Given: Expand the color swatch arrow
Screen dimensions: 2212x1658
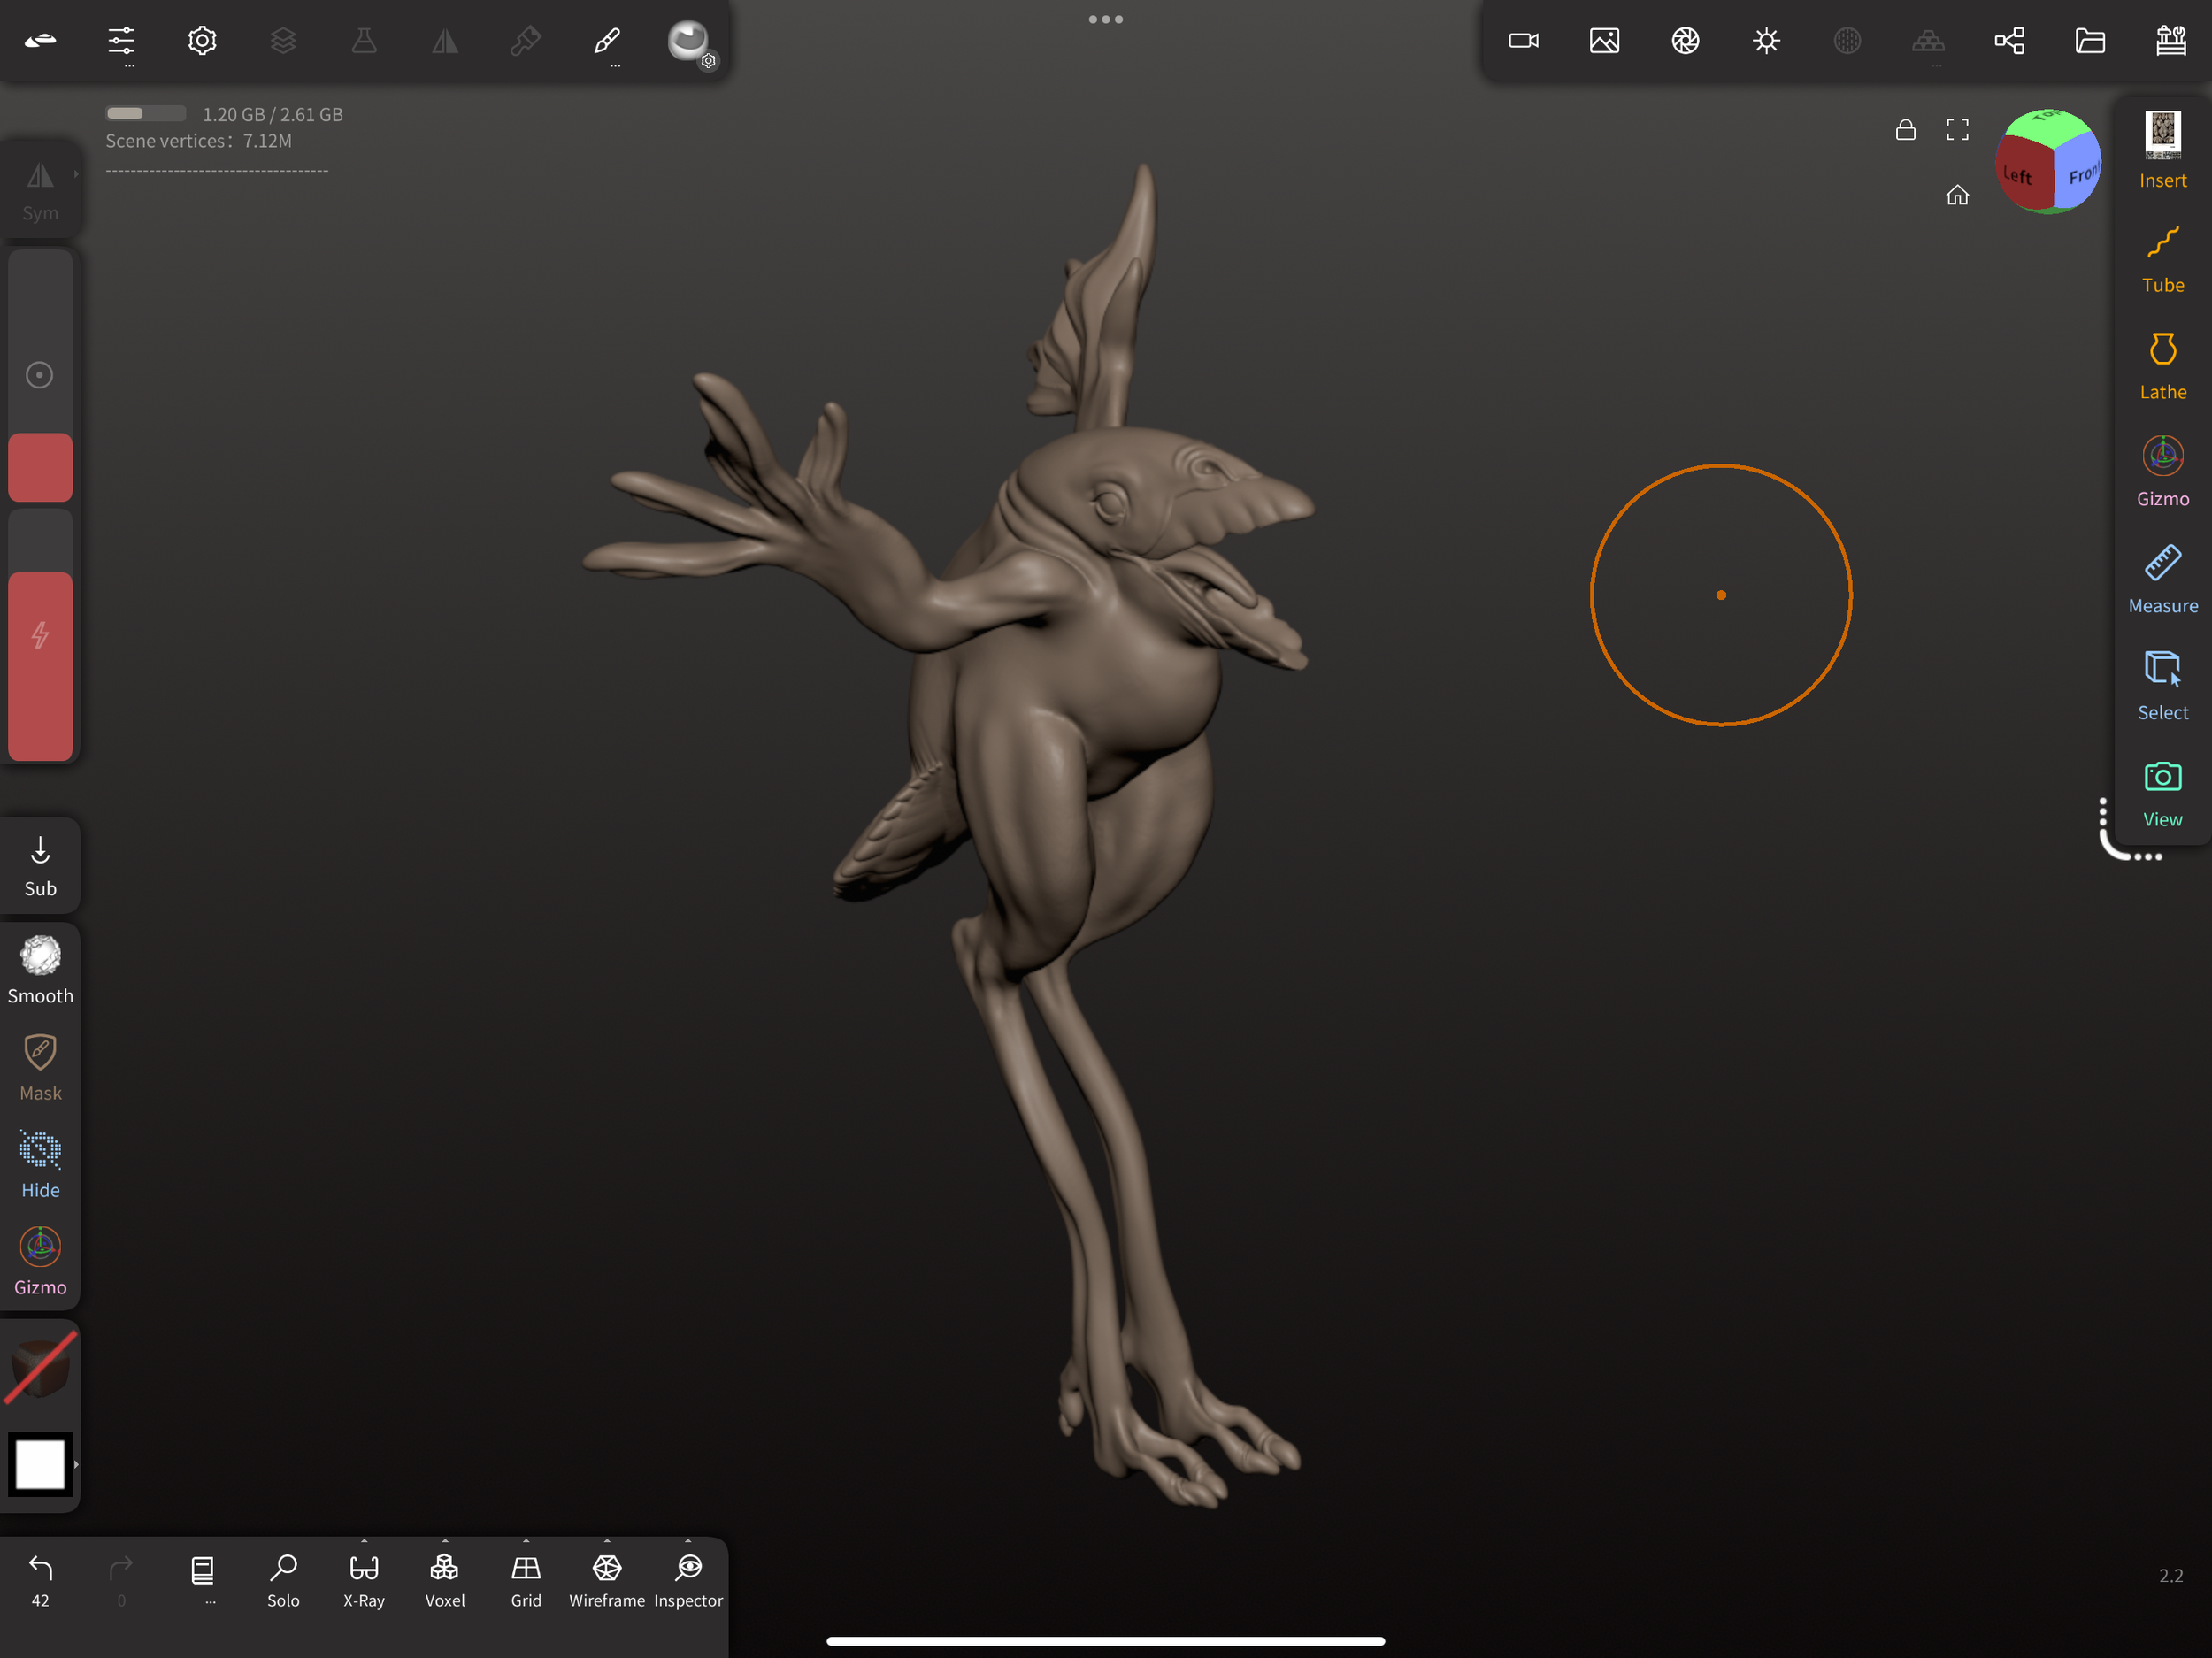Looking at the screenshot, I should click(76, 1464).
